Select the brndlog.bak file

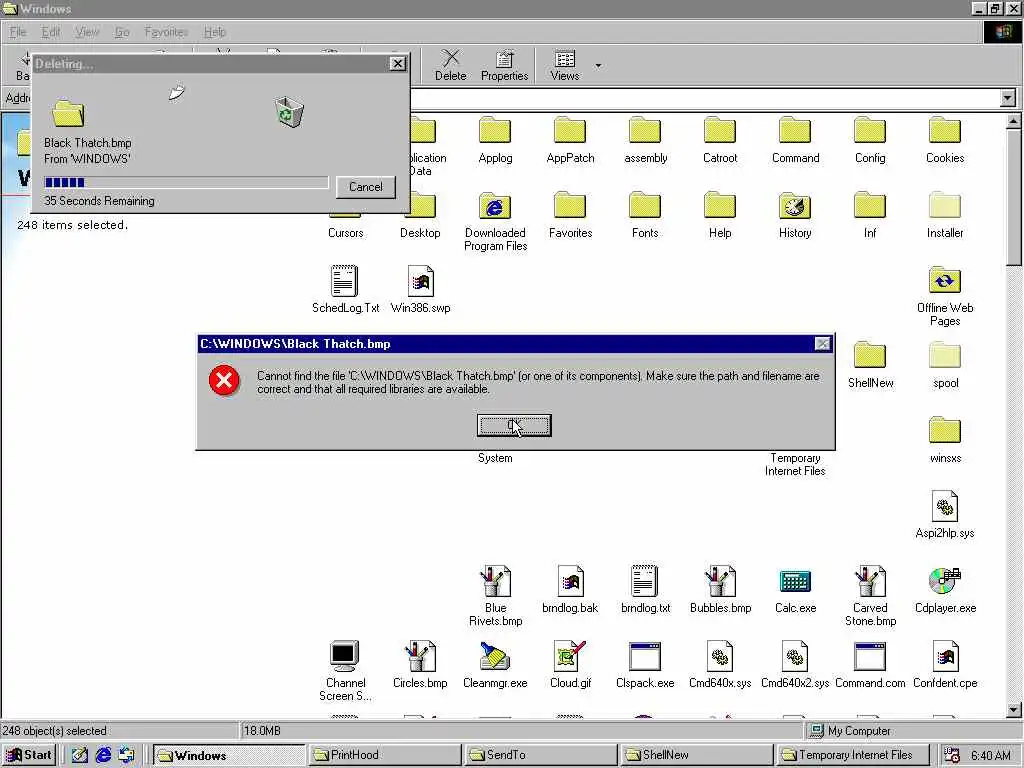pos(570,590)
